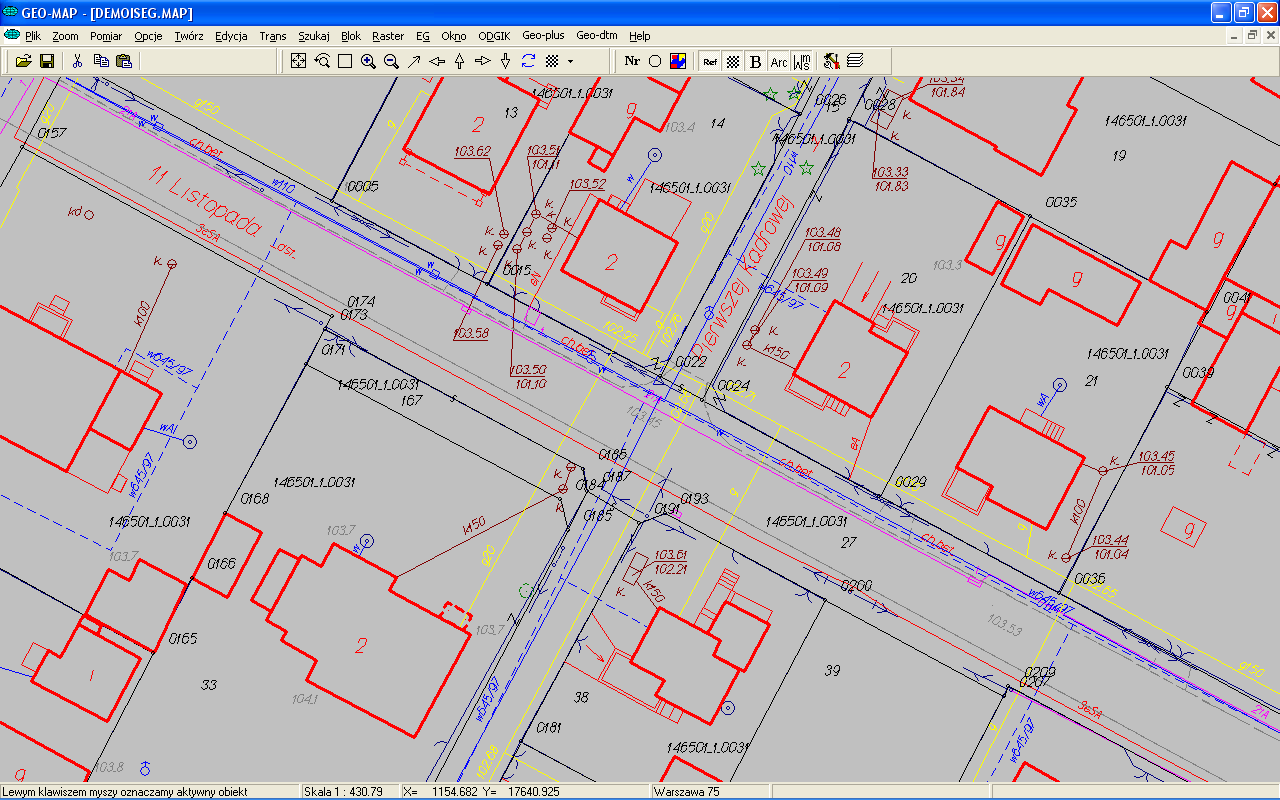Click the Paste clipboard icon
This screenshot has width=1280, height=800.
click(123, 61)
